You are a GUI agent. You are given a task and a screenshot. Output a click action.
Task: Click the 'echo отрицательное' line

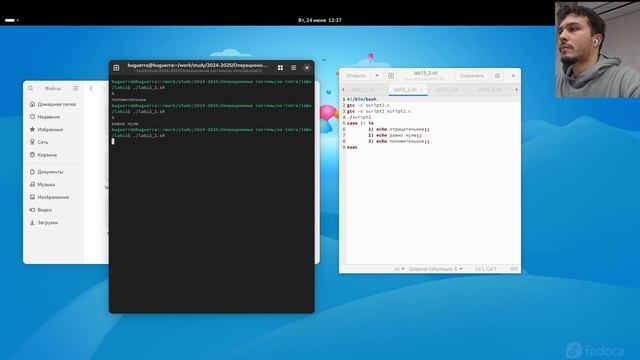(399, 129)
